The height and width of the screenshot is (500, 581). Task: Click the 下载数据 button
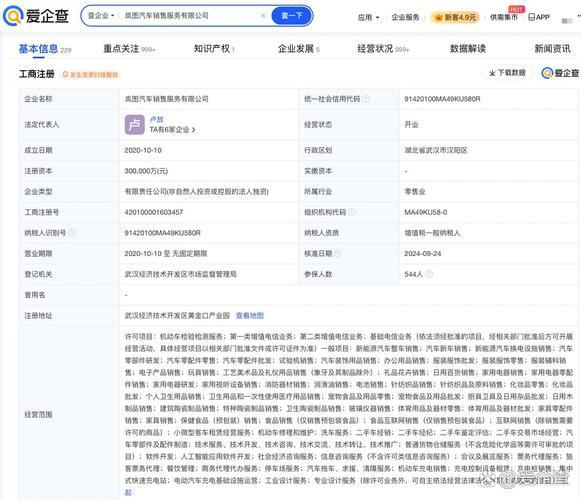point(507,73)
